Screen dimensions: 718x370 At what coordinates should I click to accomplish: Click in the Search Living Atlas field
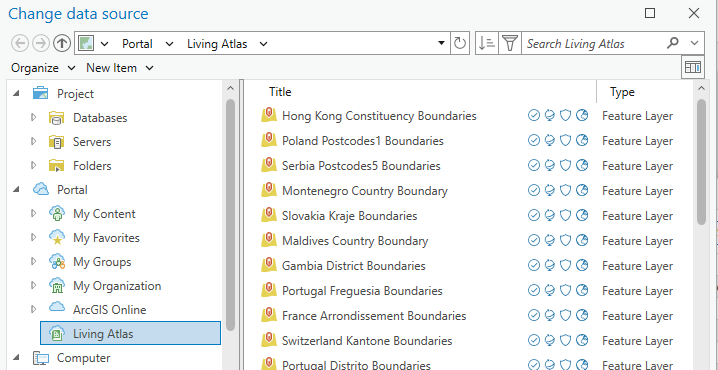pyautogui.click(x=593, y=44)
